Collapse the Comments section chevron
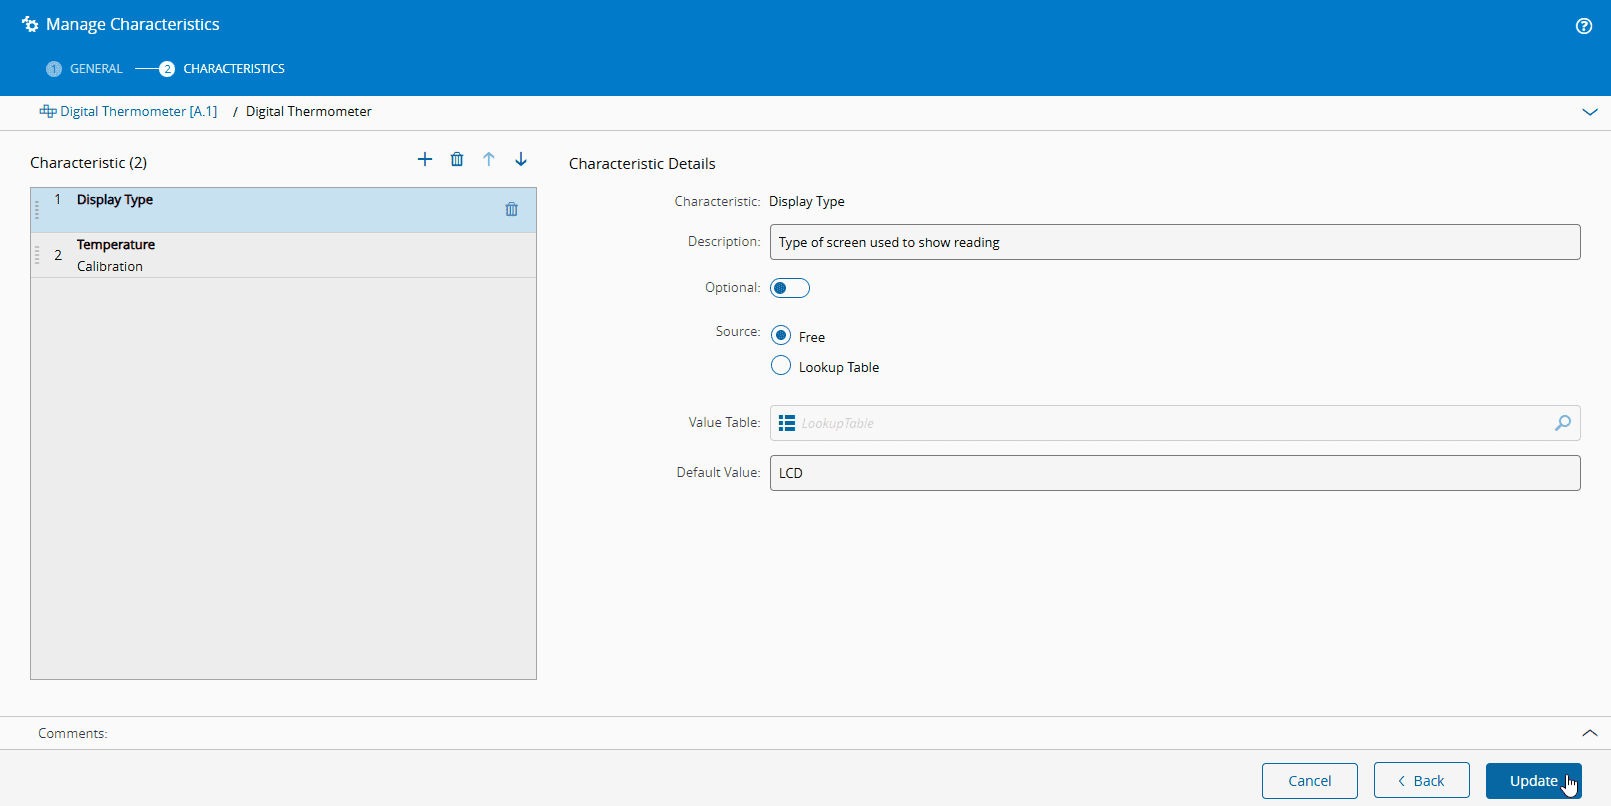Screen dimensions: 1611x806 click(1589, 733)
